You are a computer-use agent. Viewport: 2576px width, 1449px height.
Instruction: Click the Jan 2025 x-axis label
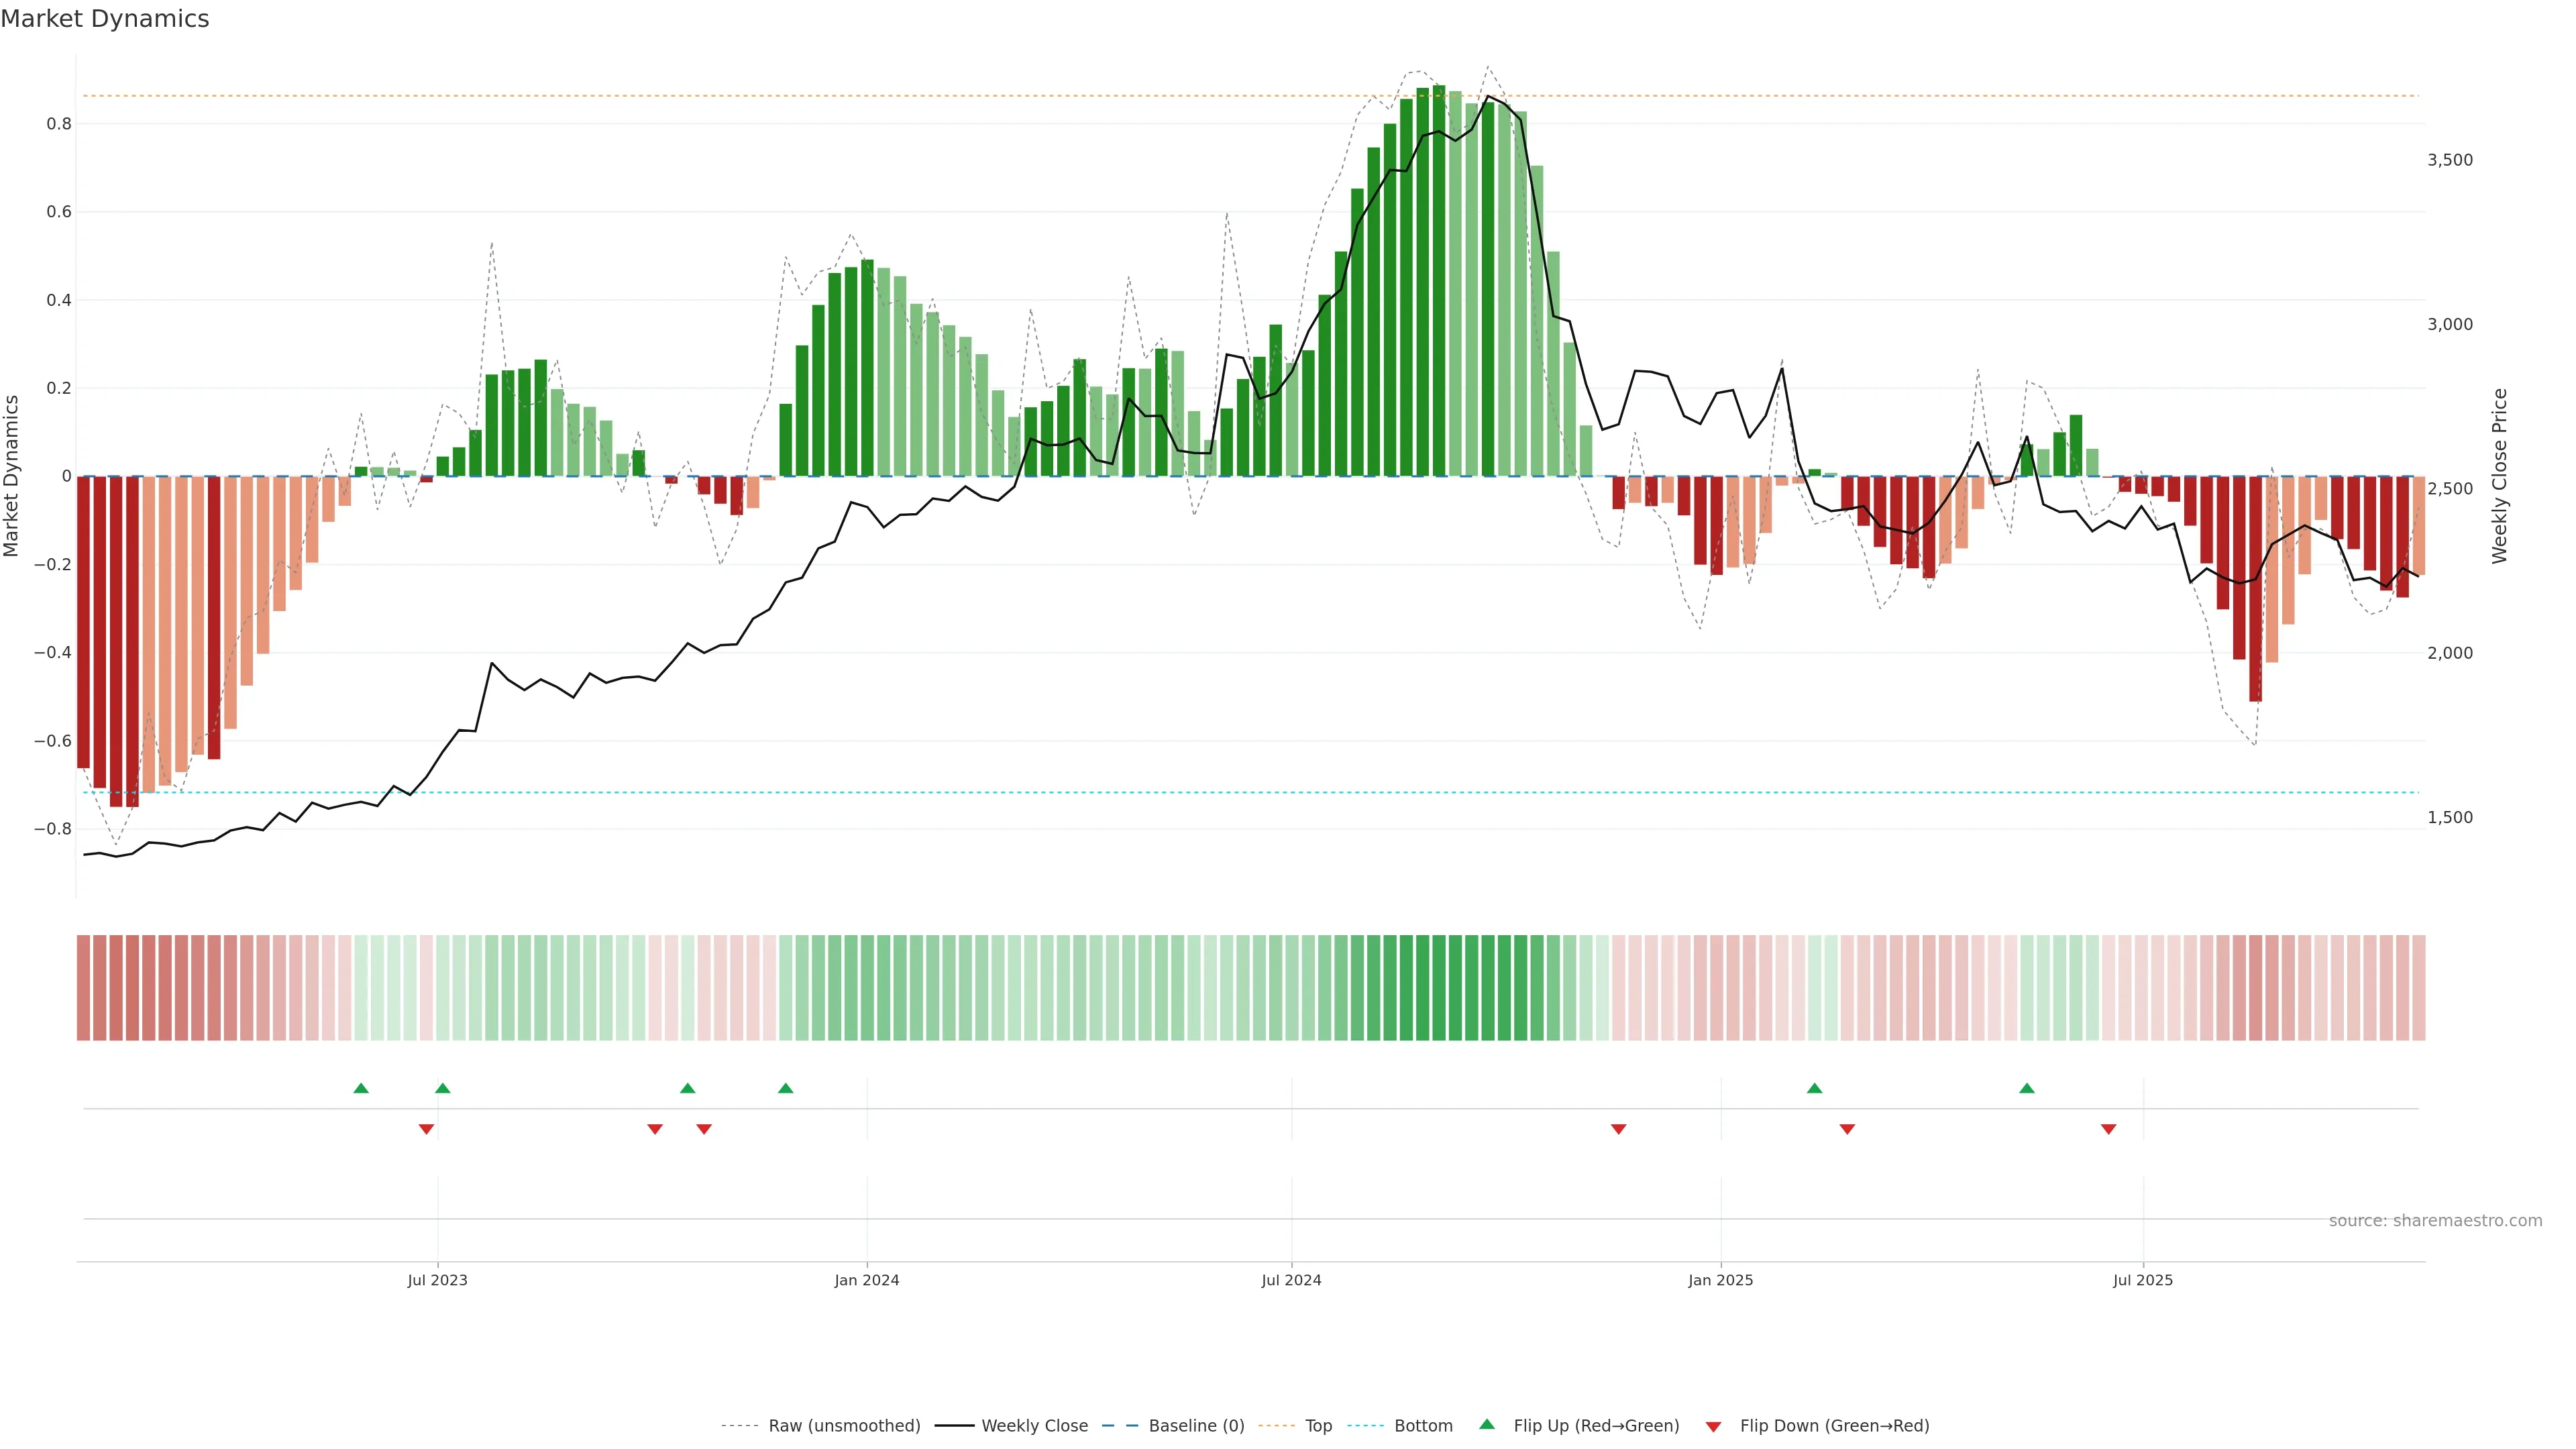tap(1720, 1280)
